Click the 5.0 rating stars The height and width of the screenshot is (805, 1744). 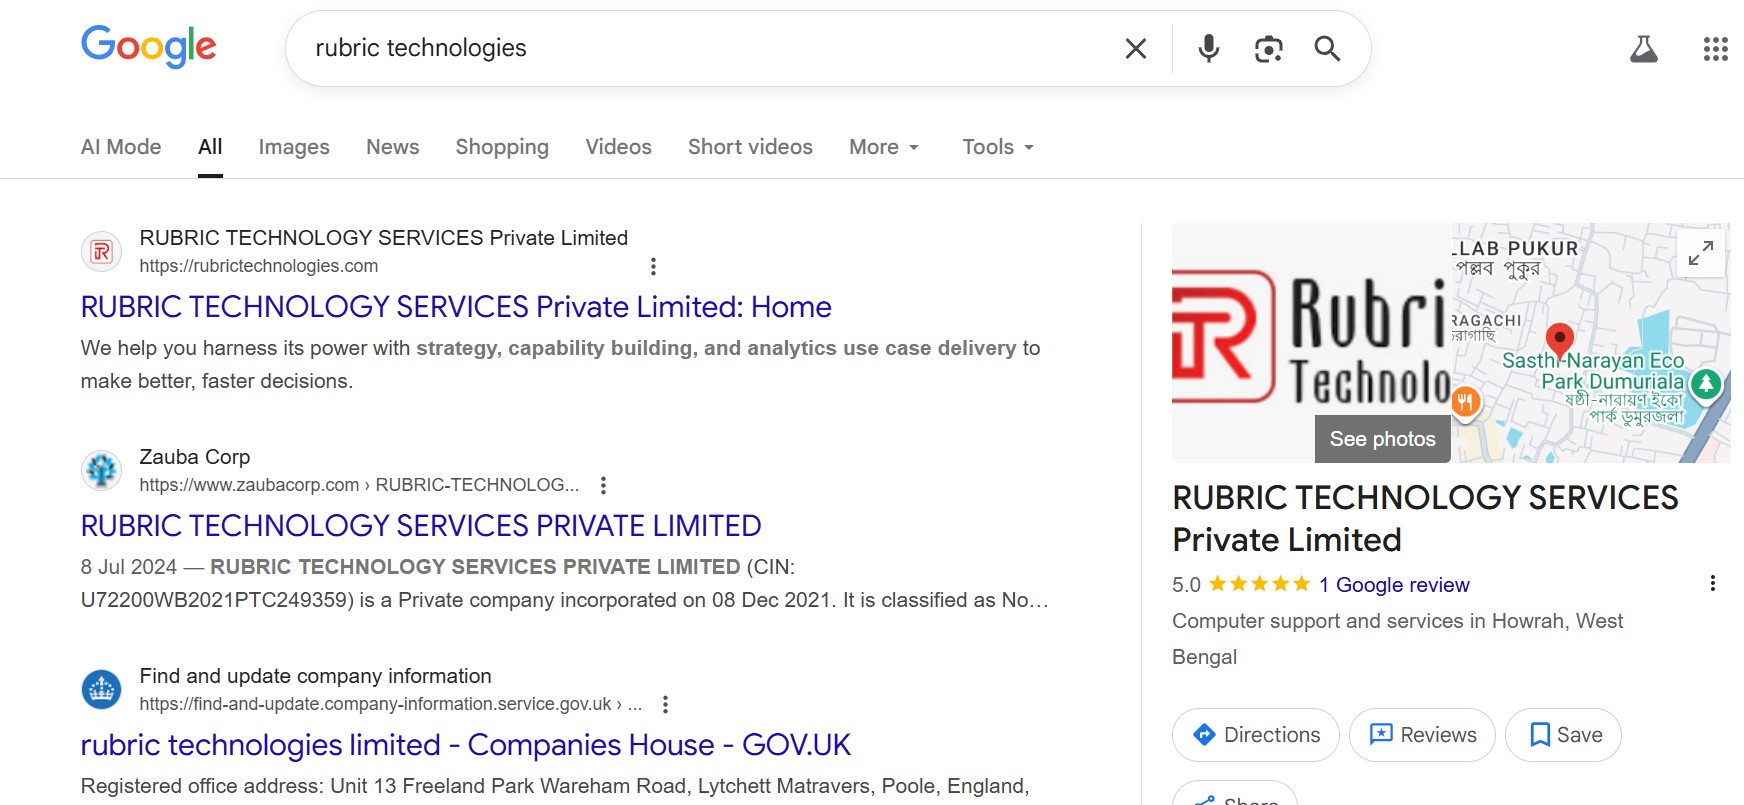click(x=1260, y=584)
